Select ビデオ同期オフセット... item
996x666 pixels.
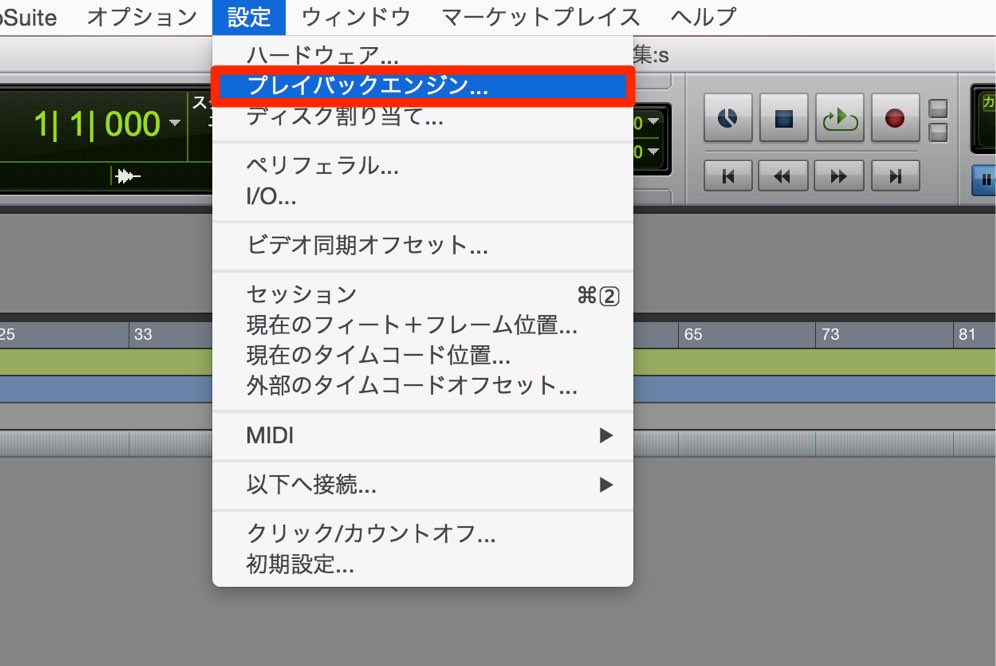pos(422,245)
